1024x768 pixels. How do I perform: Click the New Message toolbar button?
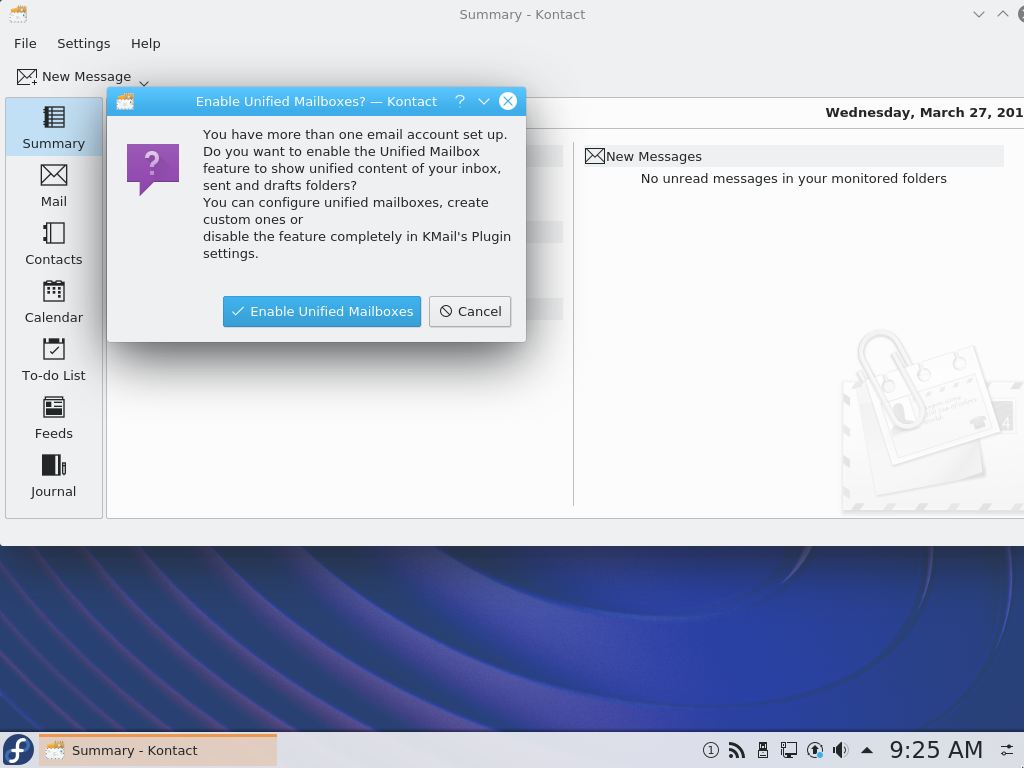pos(74,76)
